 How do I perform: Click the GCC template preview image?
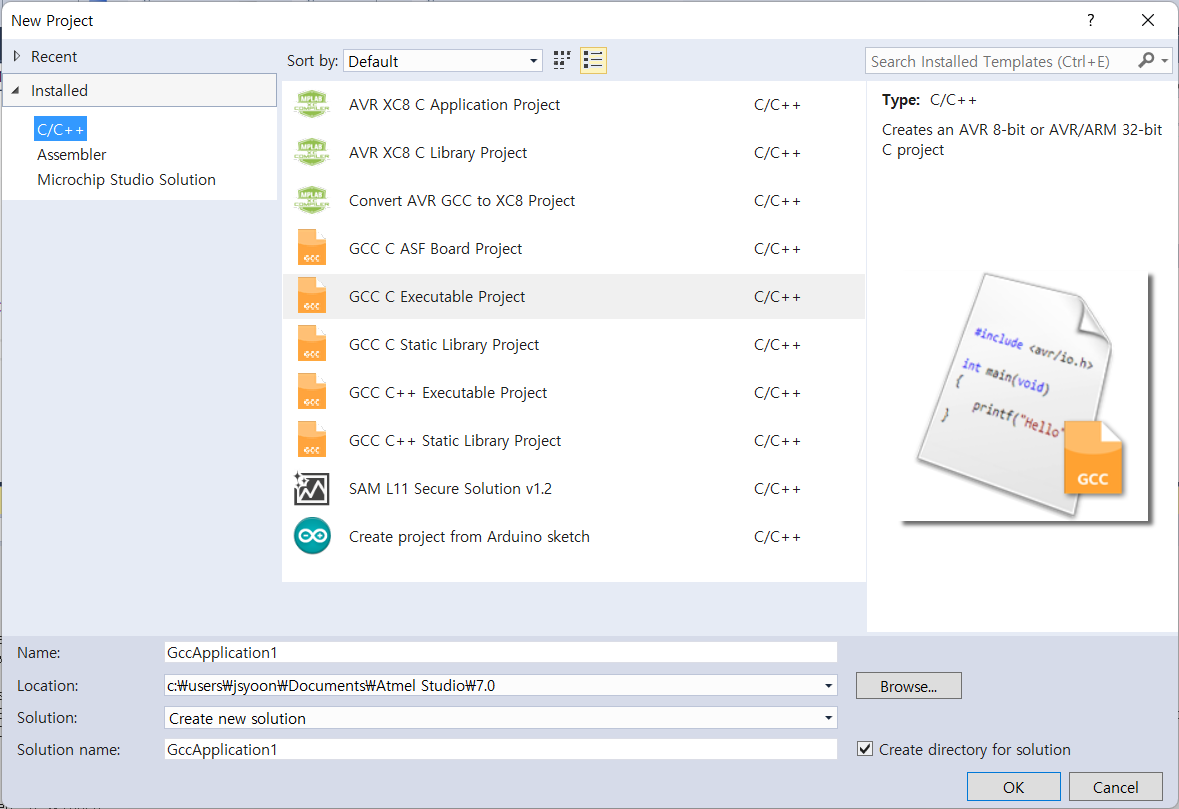point(1028,397)
